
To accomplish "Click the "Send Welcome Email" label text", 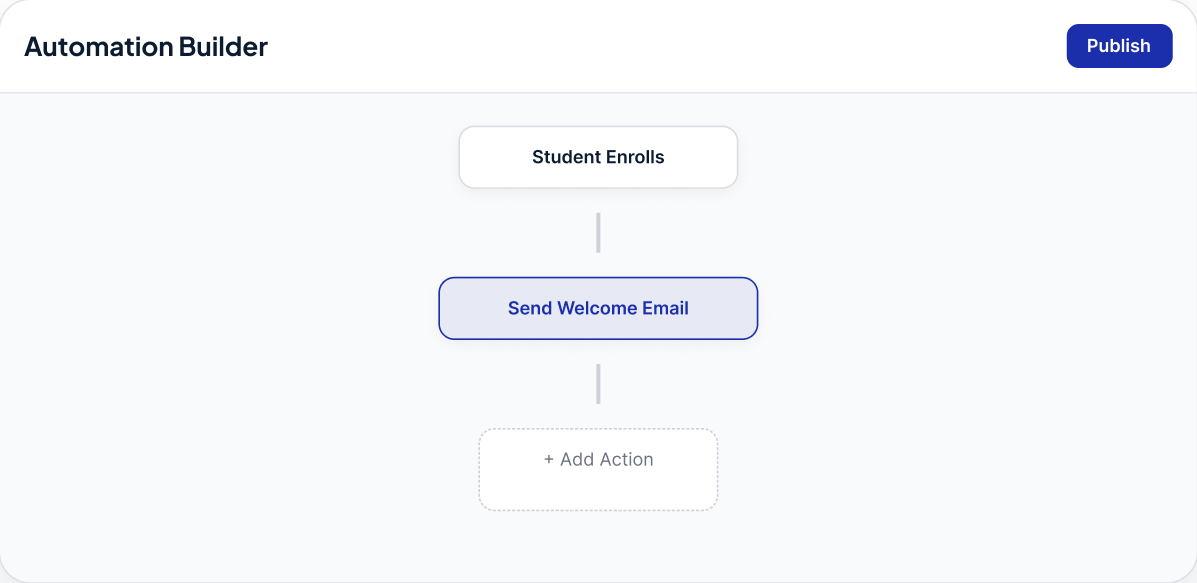I will (x=598, y=308).
